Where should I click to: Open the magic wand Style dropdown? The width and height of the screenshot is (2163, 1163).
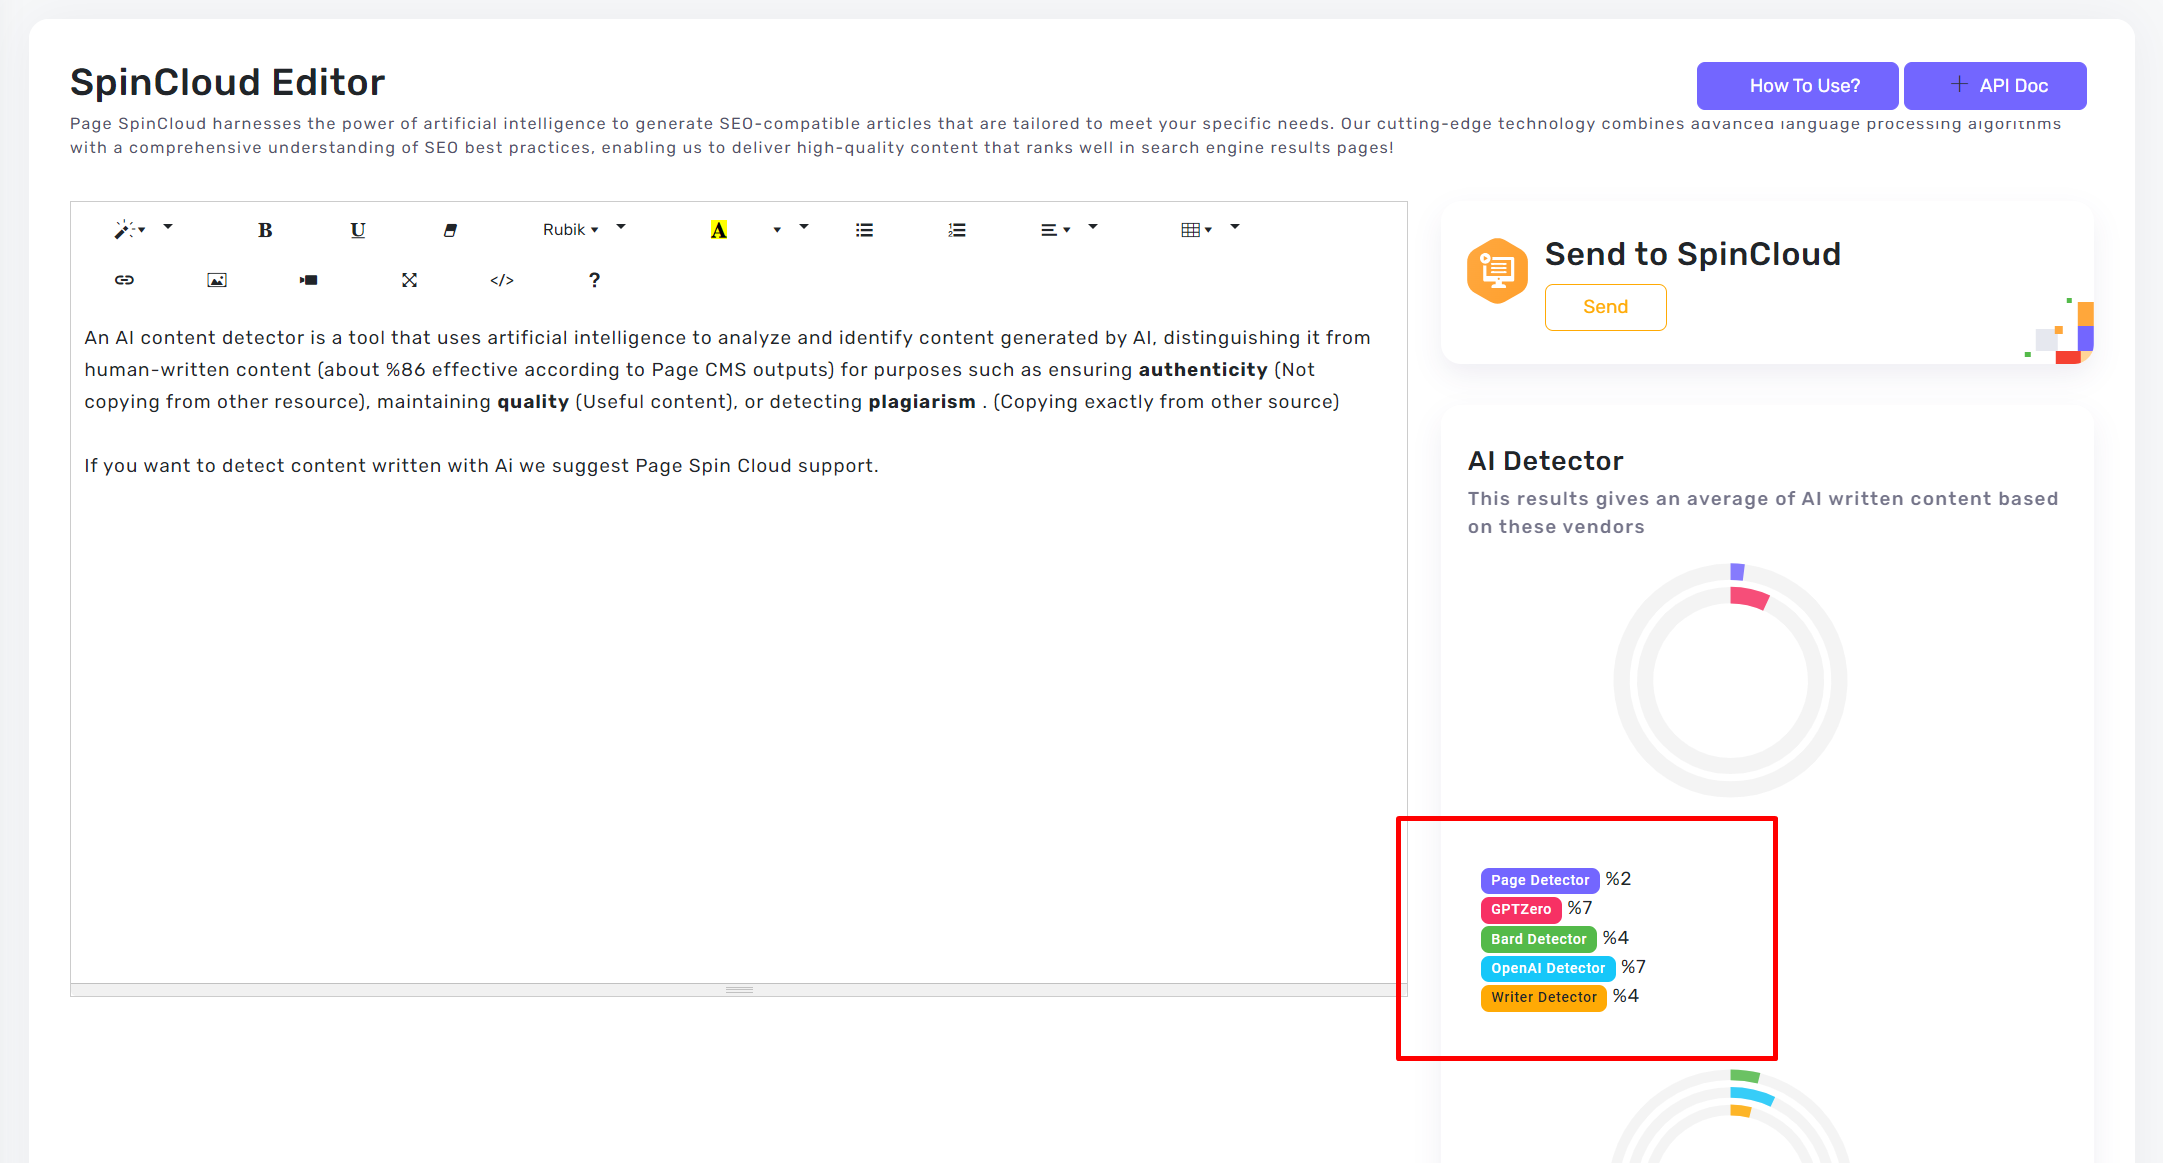tap(130, 230)
